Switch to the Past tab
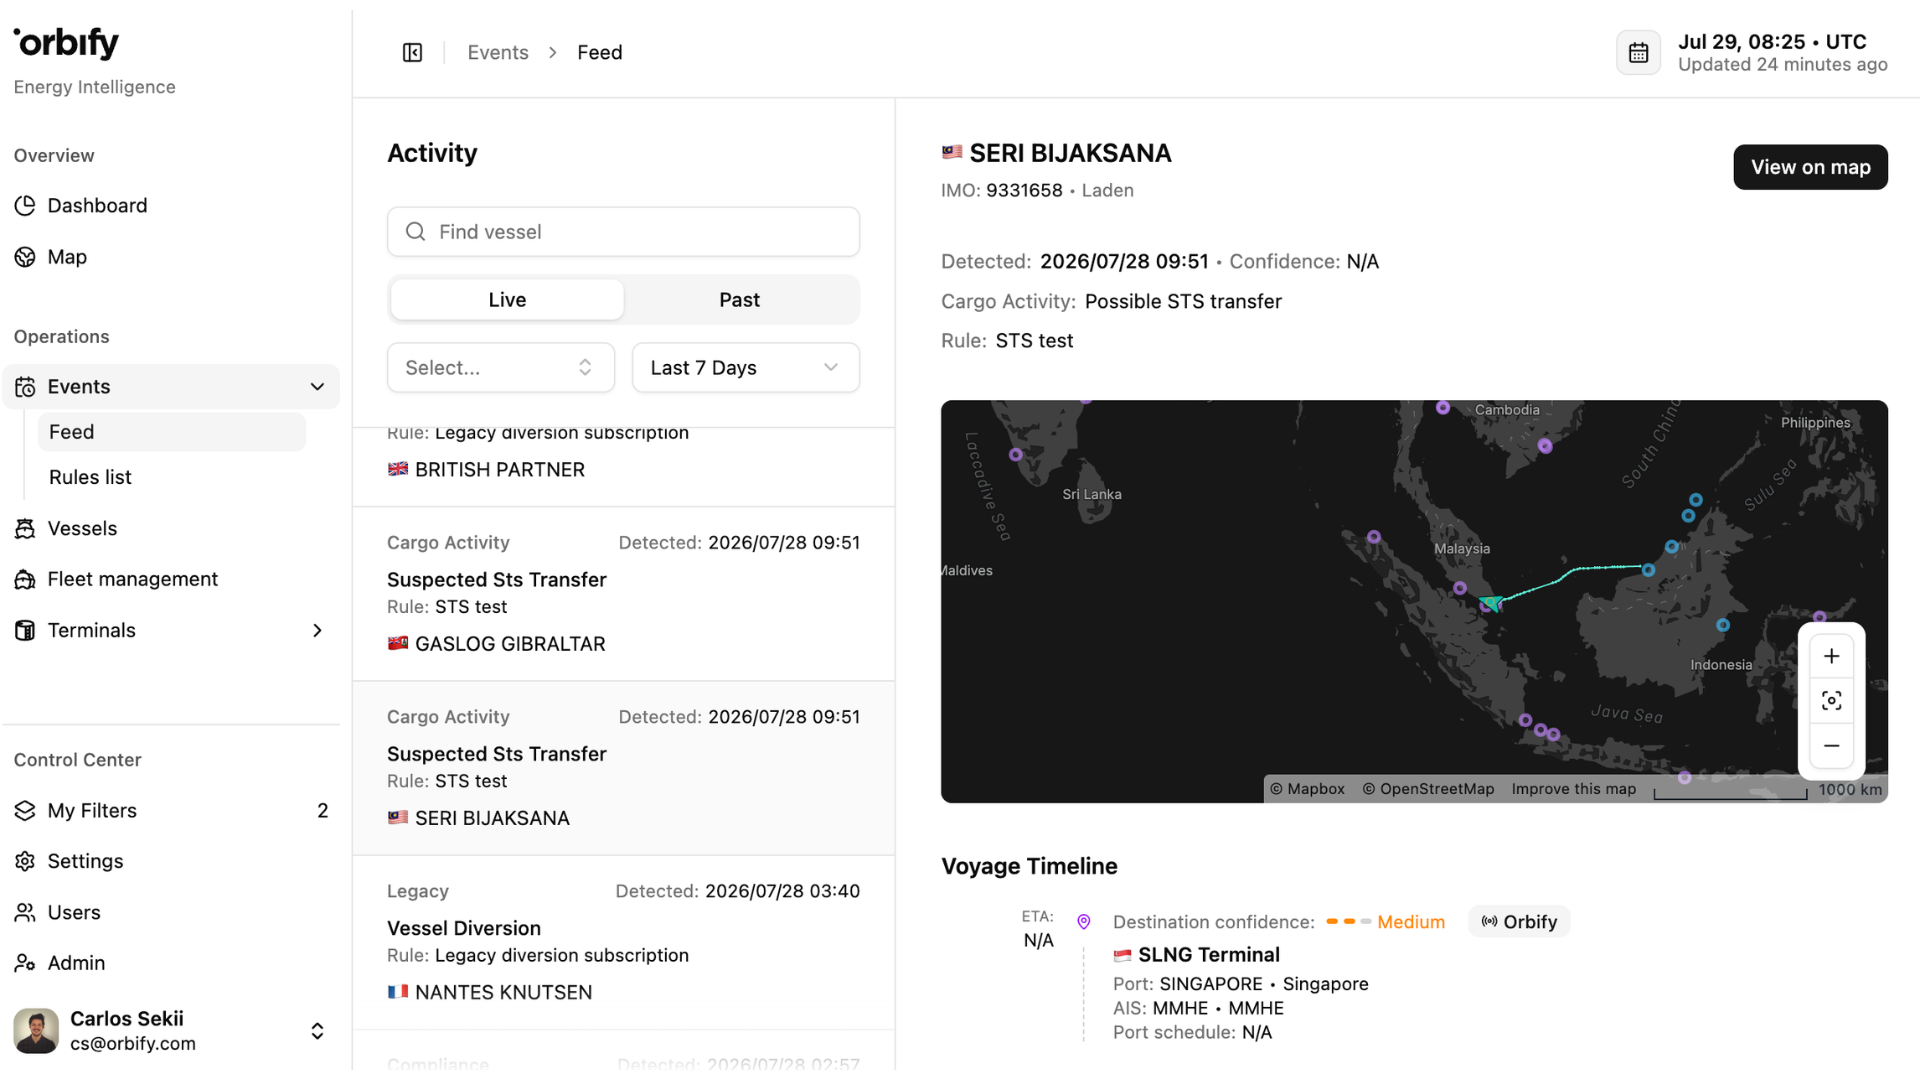 [x=739, y=300]
